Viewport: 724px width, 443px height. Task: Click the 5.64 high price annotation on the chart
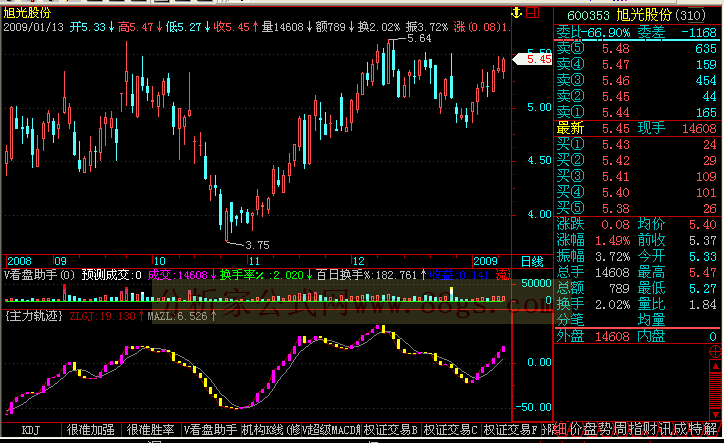click(419, 39)
